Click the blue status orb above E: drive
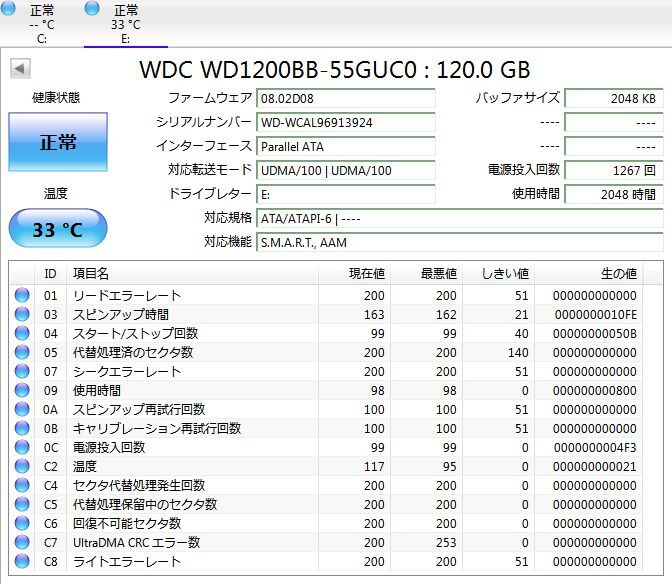The width and height of the screenshot is (672, 584). [x=93, y=9]
